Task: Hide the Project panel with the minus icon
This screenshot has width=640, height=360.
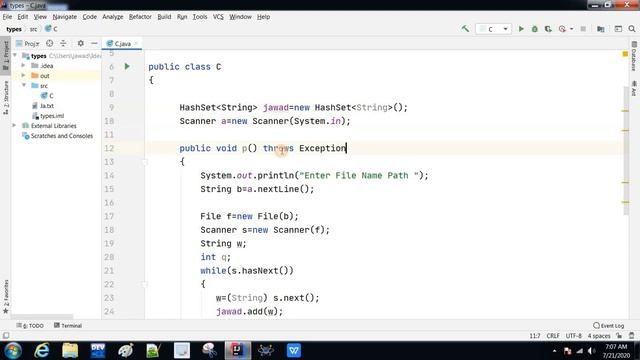Action: pos(94,43)
